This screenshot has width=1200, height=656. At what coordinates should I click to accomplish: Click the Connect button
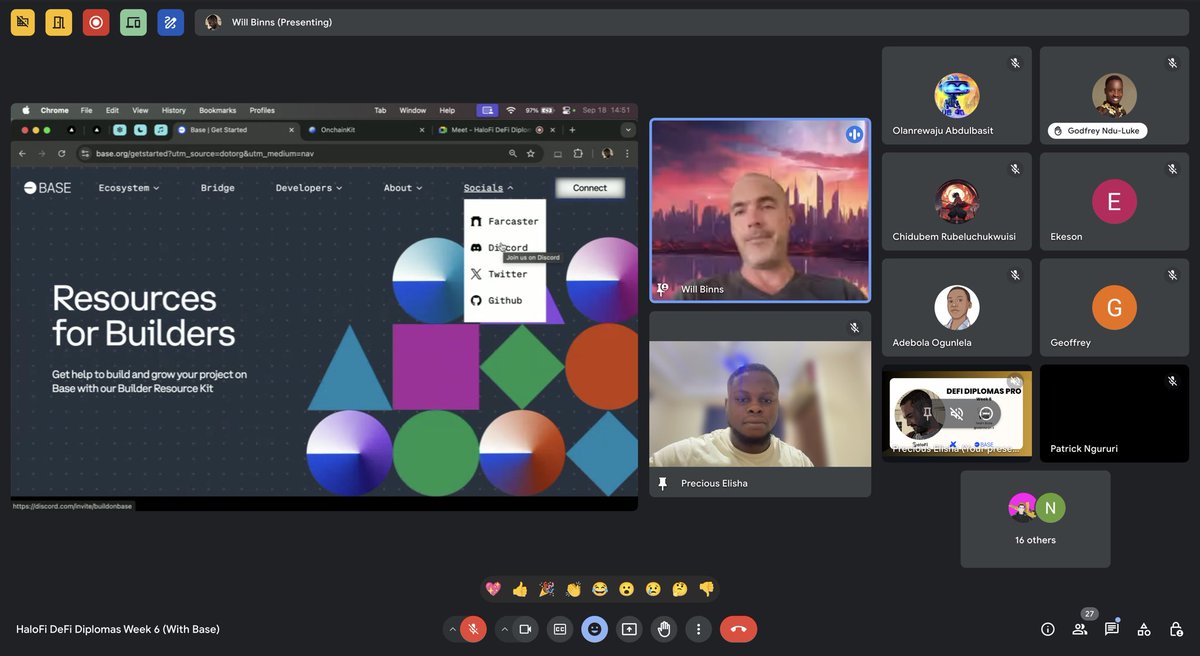pos(590,188)
